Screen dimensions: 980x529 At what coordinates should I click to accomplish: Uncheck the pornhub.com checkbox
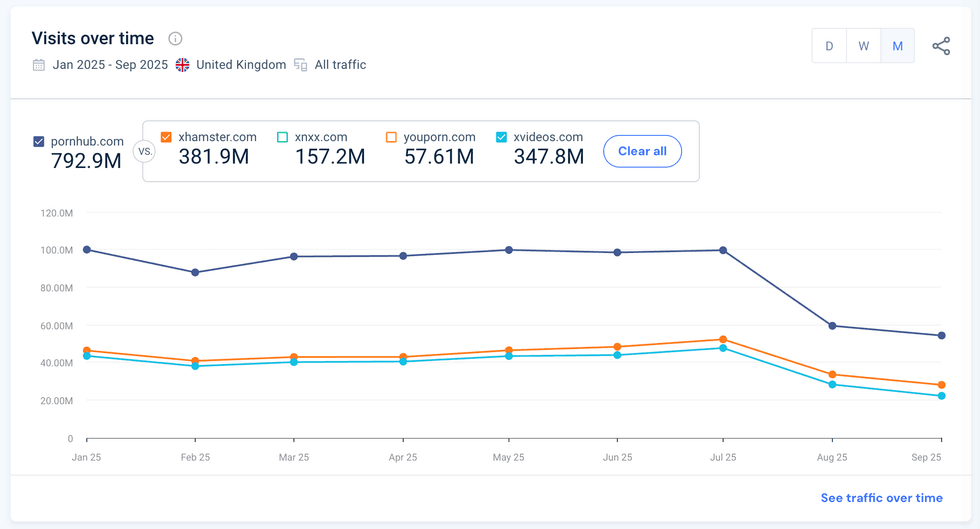(39, 142)
